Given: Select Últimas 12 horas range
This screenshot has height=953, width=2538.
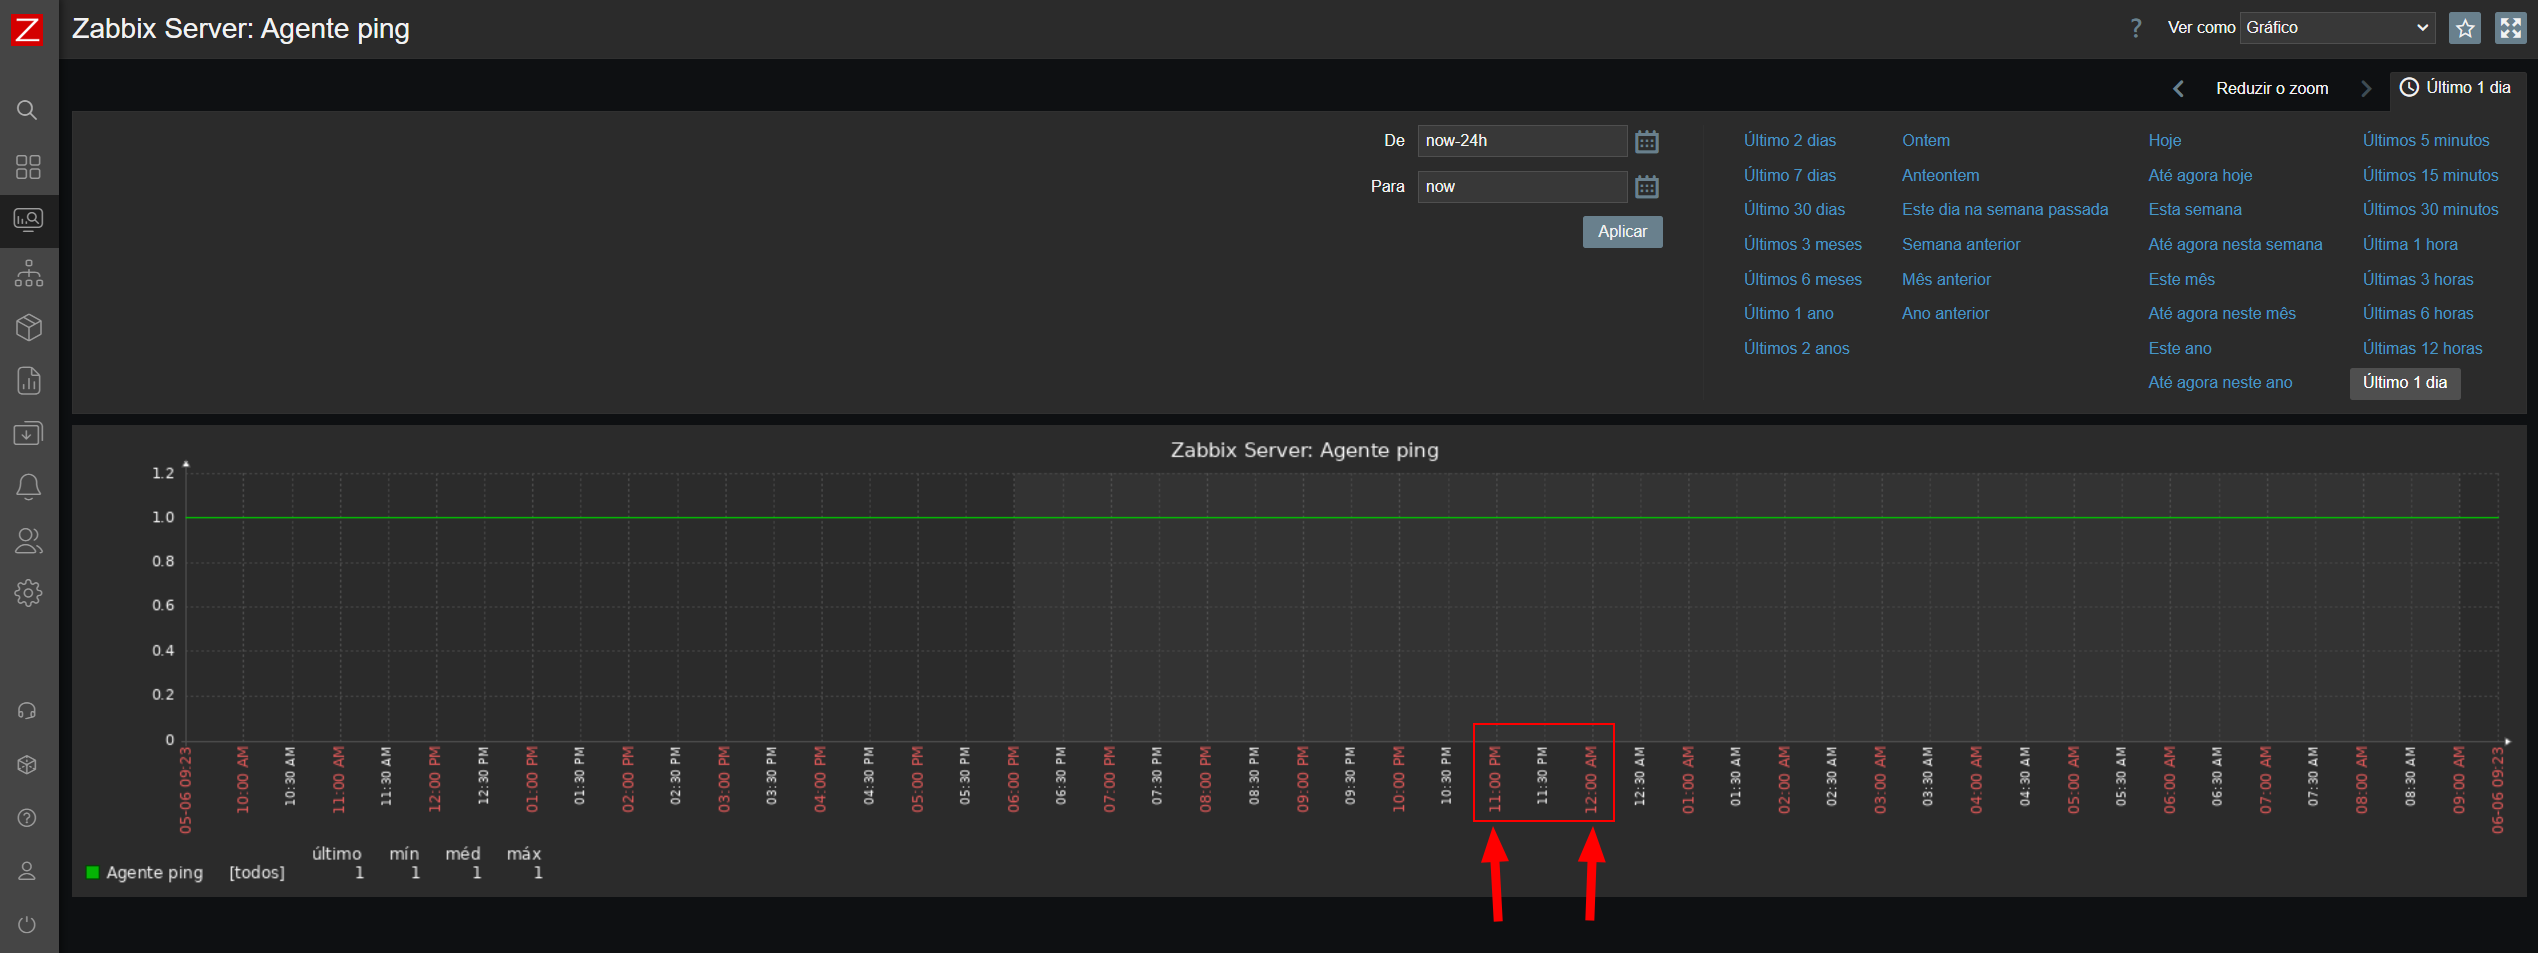Looking at the screenshot, I should 2422,349.
